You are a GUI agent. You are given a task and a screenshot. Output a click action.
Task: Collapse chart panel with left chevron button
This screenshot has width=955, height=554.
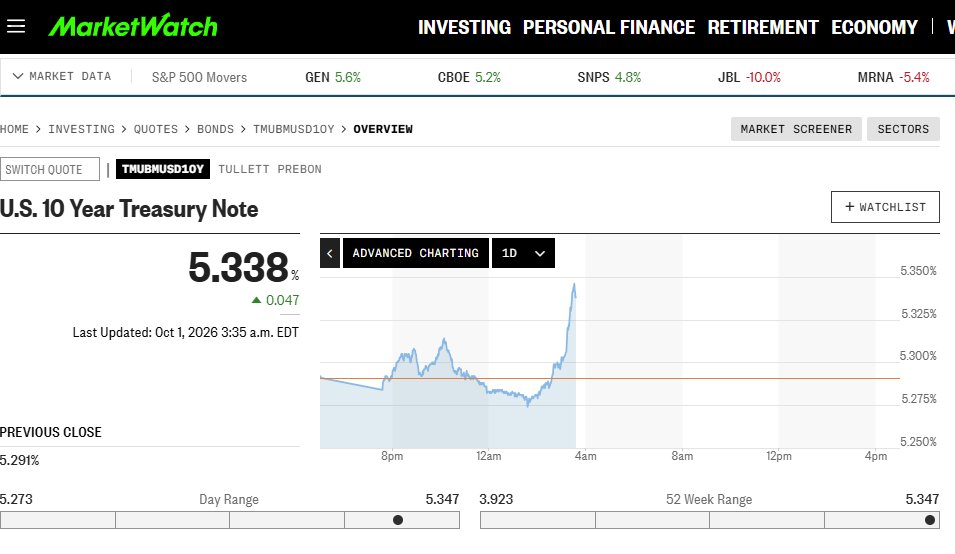pos(329,253)
